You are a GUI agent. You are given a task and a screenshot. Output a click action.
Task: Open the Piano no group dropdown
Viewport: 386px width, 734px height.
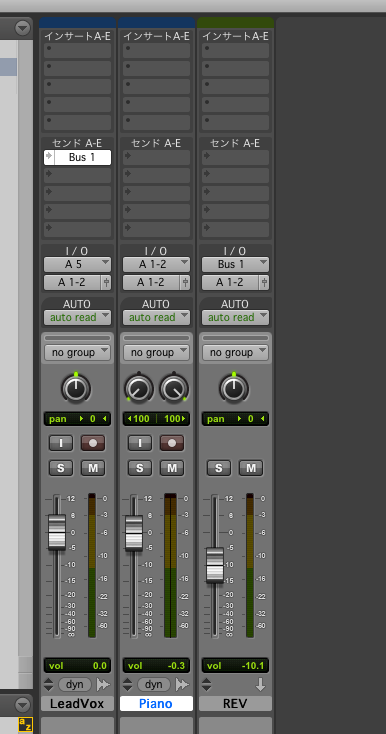(156, 352)
